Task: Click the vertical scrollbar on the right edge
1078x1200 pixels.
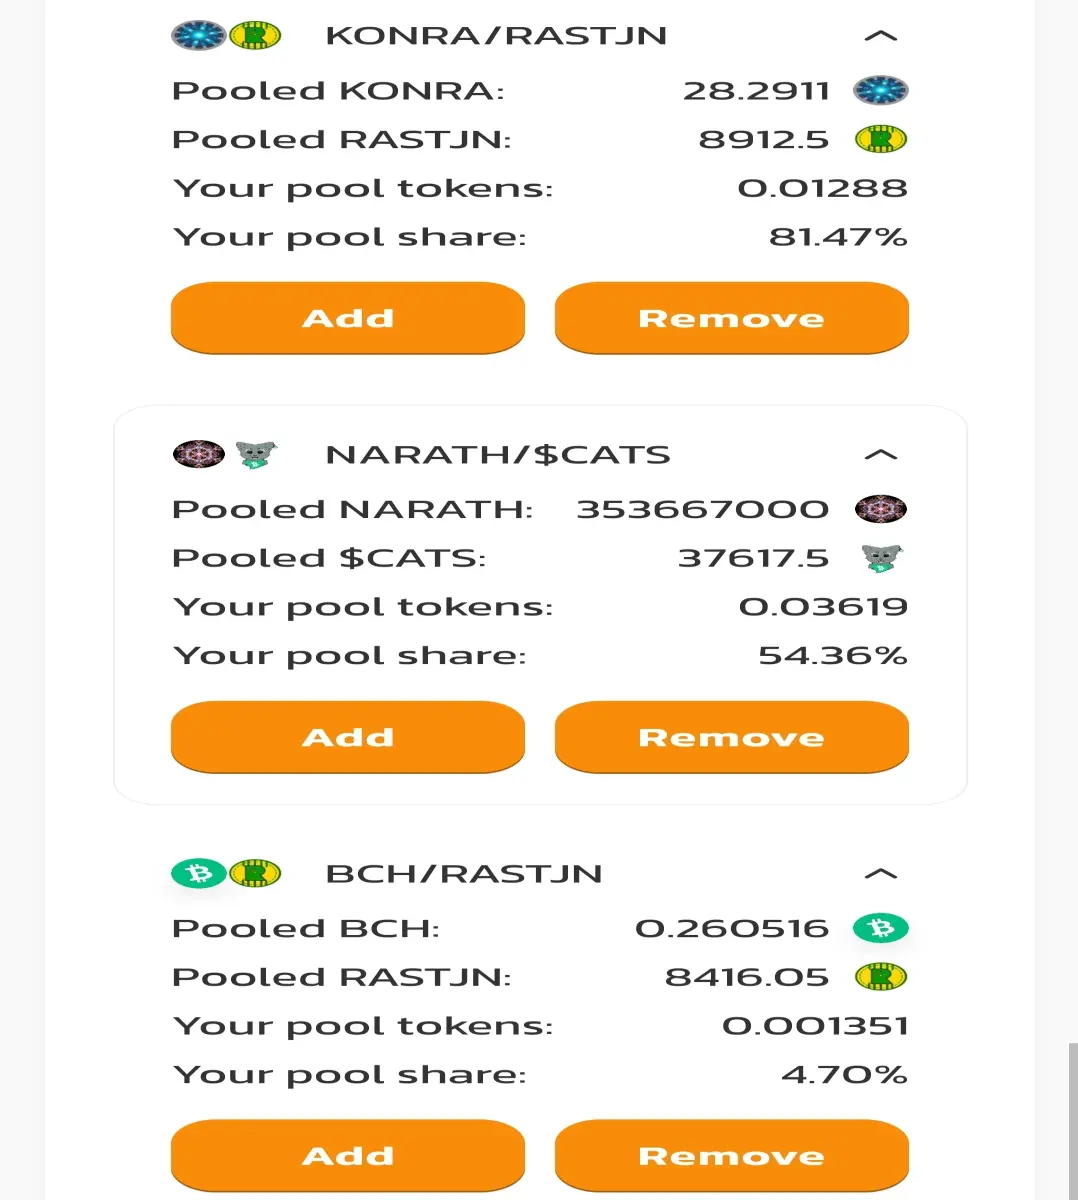Action: pyautogui.click(x=1073, y=1121)
